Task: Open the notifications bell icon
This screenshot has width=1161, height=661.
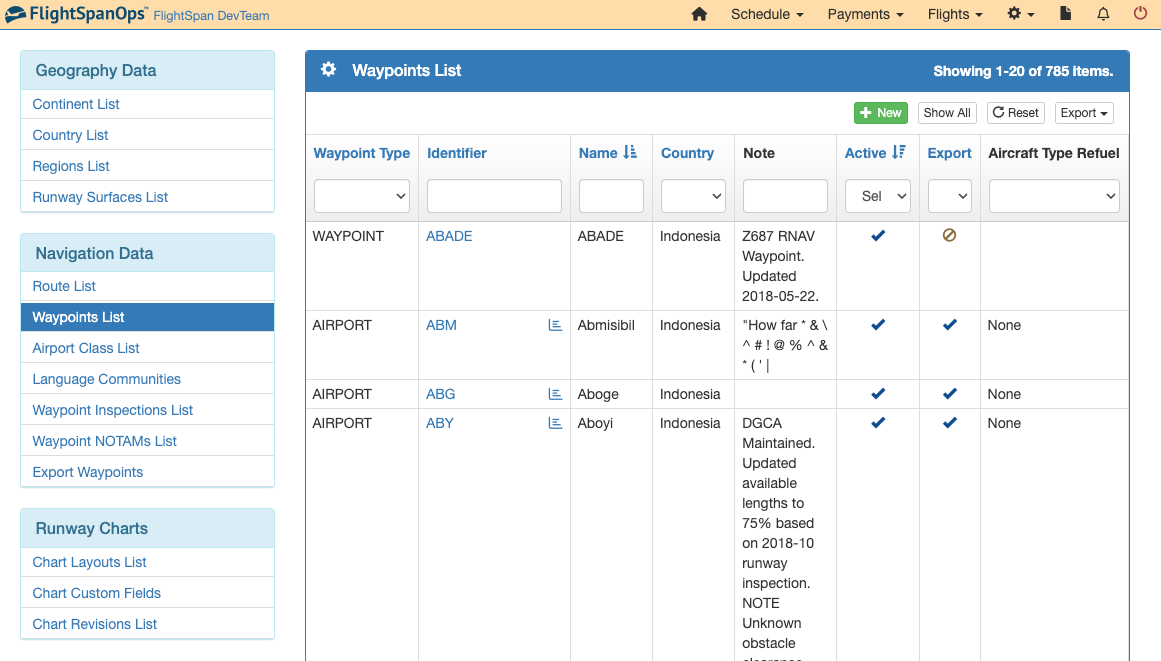Action: pos(1102,14)
